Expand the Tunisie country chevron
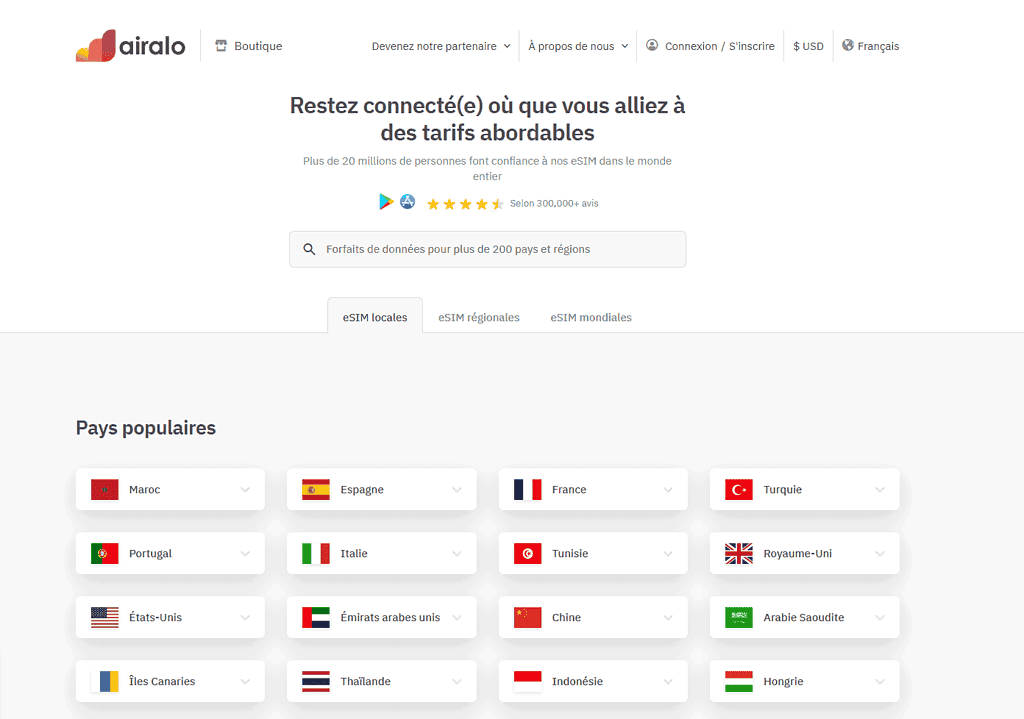1024x719 pixels. point(668,554)
